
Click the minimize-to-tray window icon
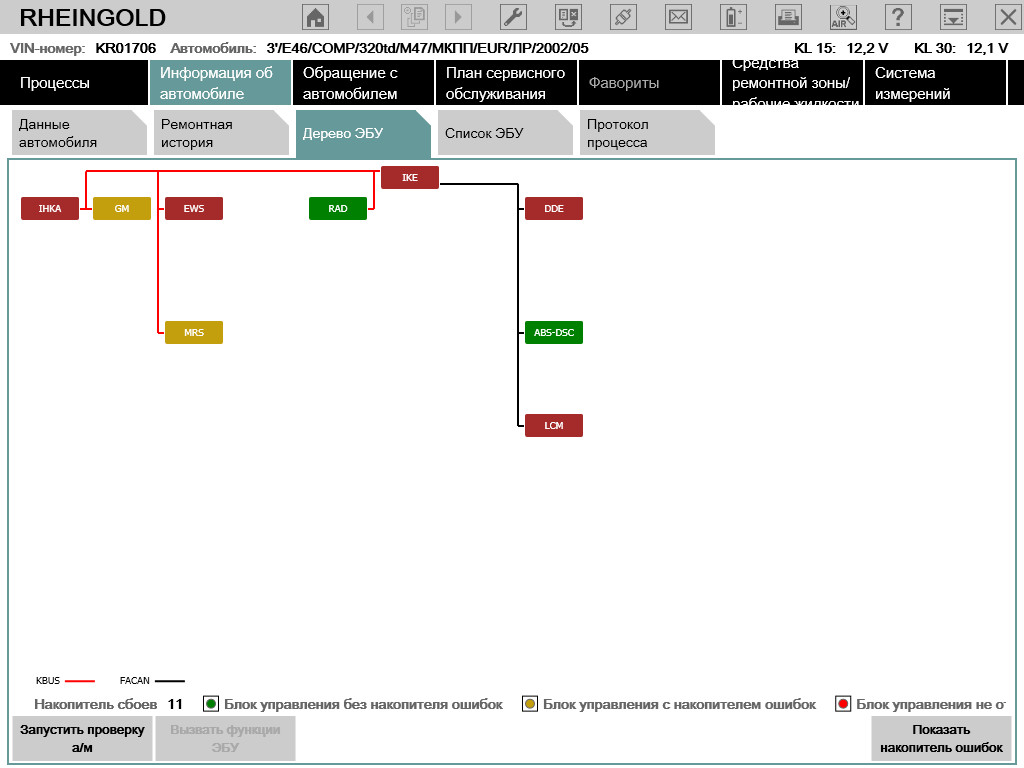click(x=953, y=17)
